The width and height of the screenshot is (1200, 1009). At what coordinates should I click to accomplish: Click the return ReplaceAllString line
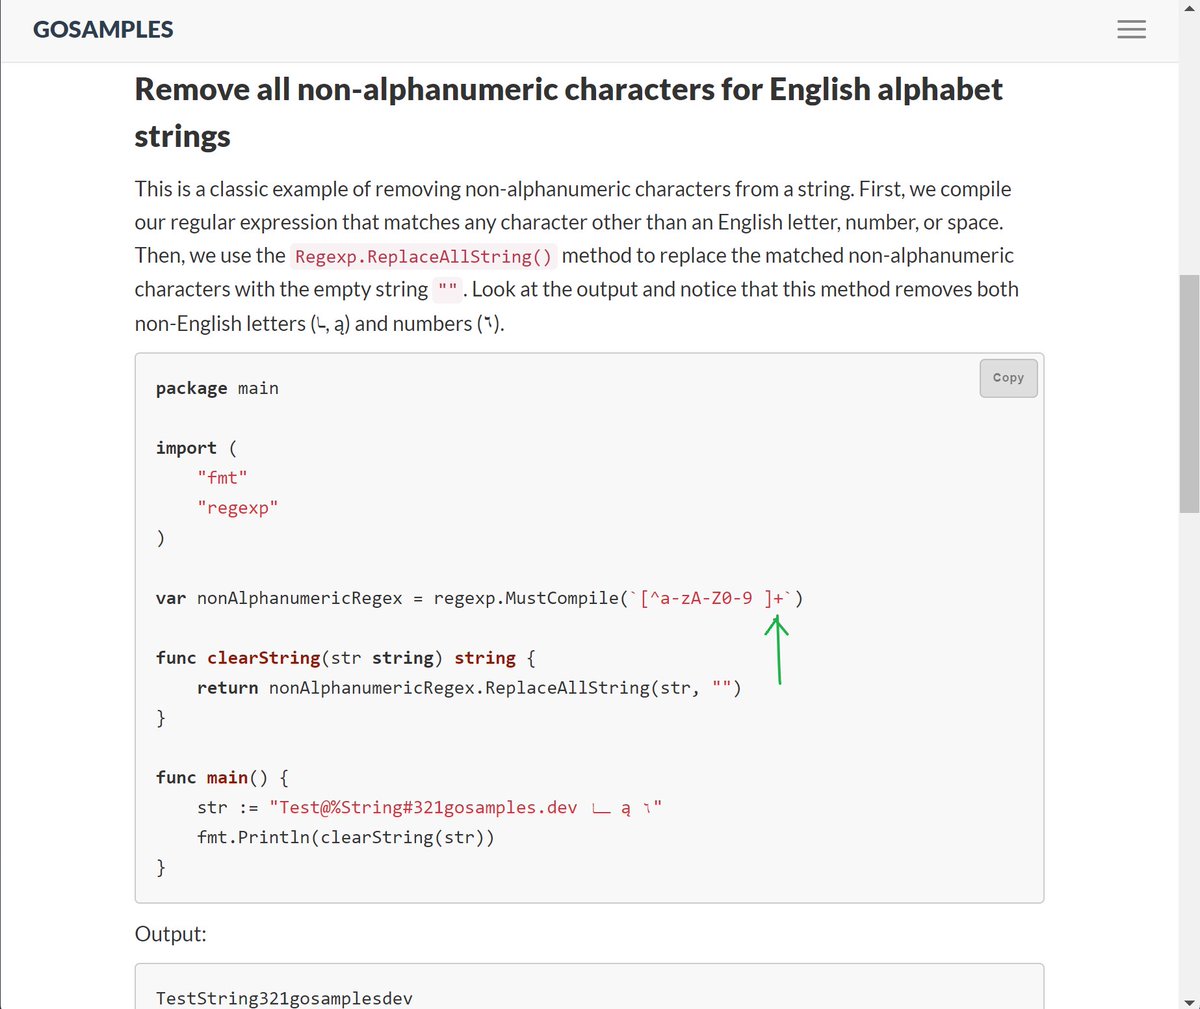469,688
